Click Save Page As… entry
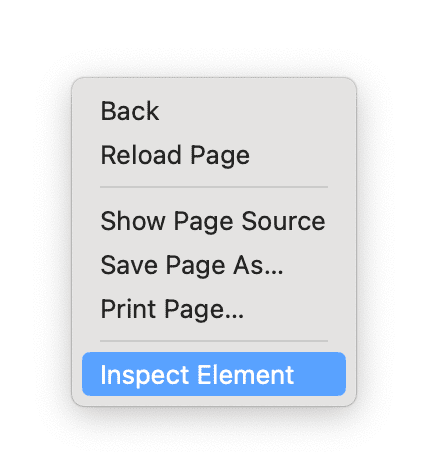The image size is (422, 472). (x=214, y=265)
